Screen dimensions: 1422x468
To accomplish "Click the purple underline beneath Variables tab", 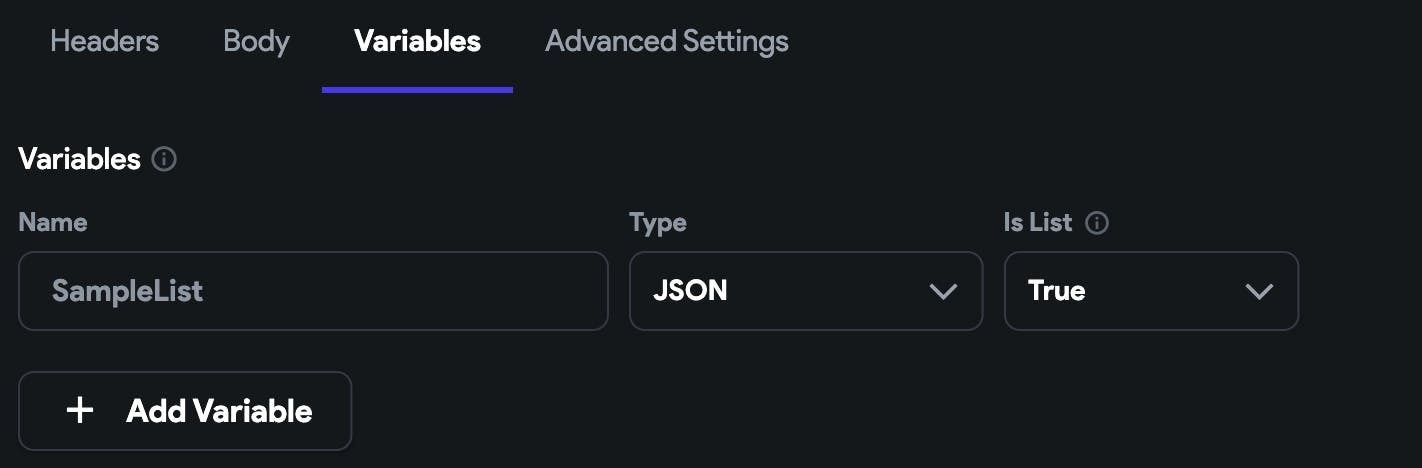I will (x=417, y=89).
